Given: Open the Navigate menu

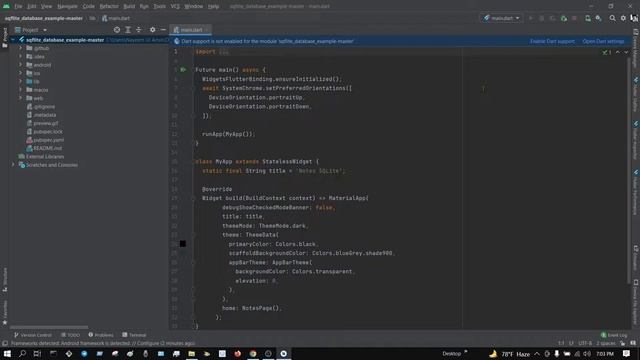Looking at the screenshot, I should click(67, 7).
